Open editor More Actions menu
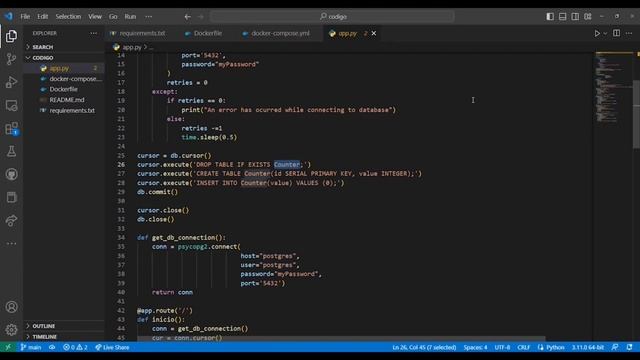The image size is (640, 360). (x=629, y=33)
